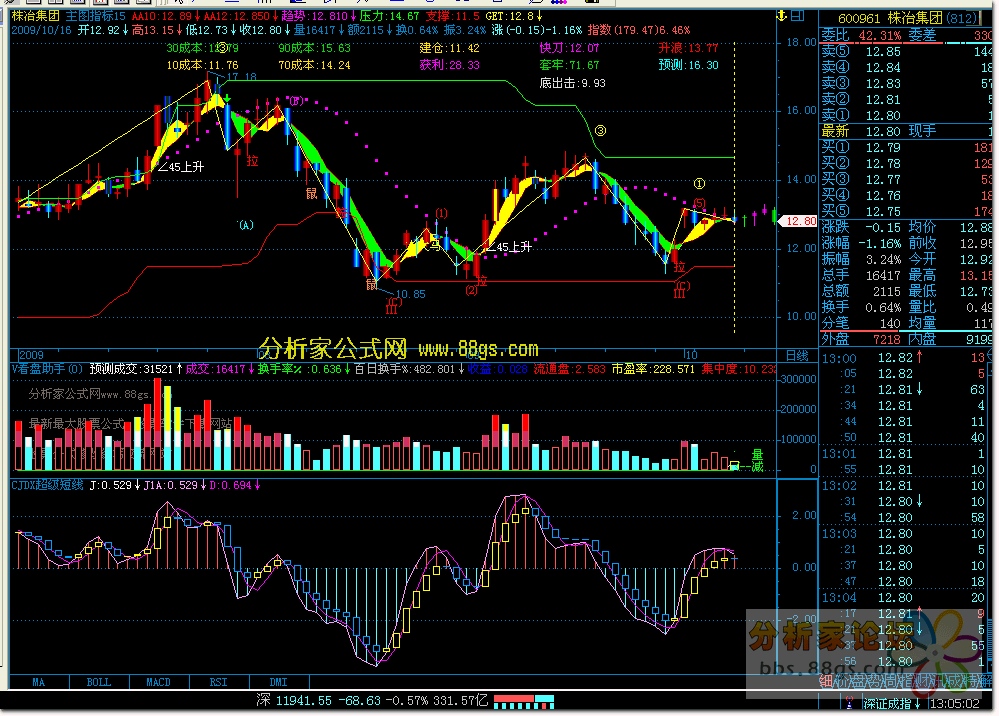Click the 获利:28.33 profit label
Screen dimensions: 999x716
tap(450, 65)
